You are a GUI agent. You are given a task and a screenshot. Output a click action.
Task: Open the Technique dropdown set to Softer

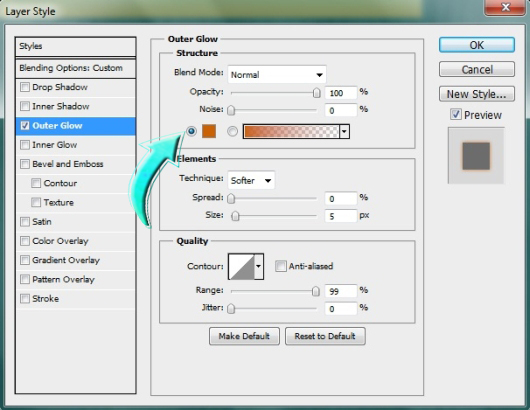(251, 180)
